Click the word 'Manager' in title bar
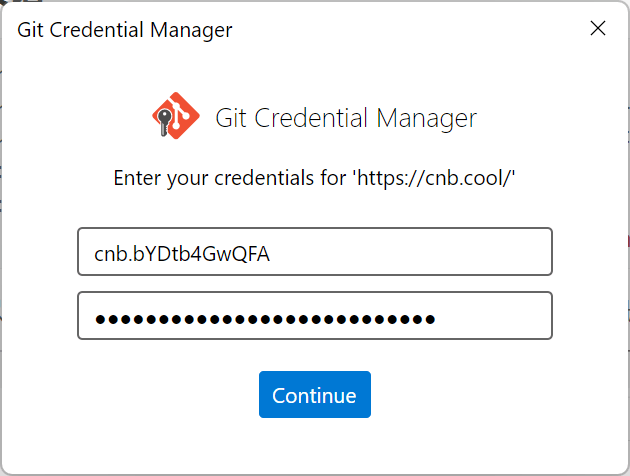The image size is (630, 476). [x=196, y=30]
